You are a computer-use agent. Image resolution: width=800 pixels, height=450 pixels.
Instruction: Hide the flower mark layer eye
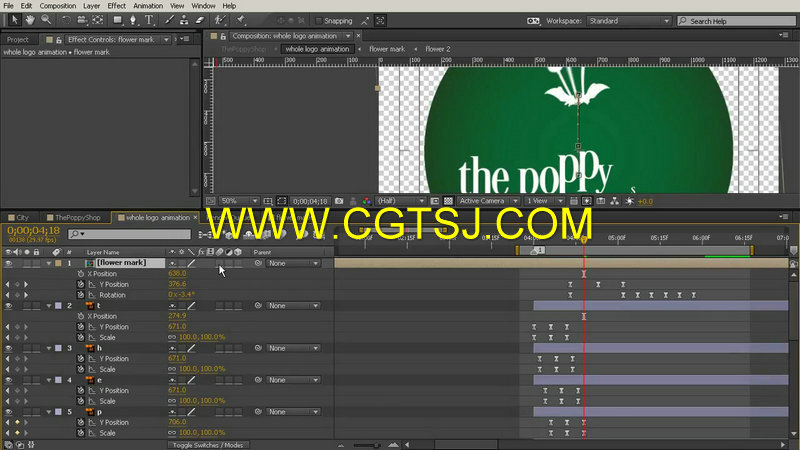point(8,263)
